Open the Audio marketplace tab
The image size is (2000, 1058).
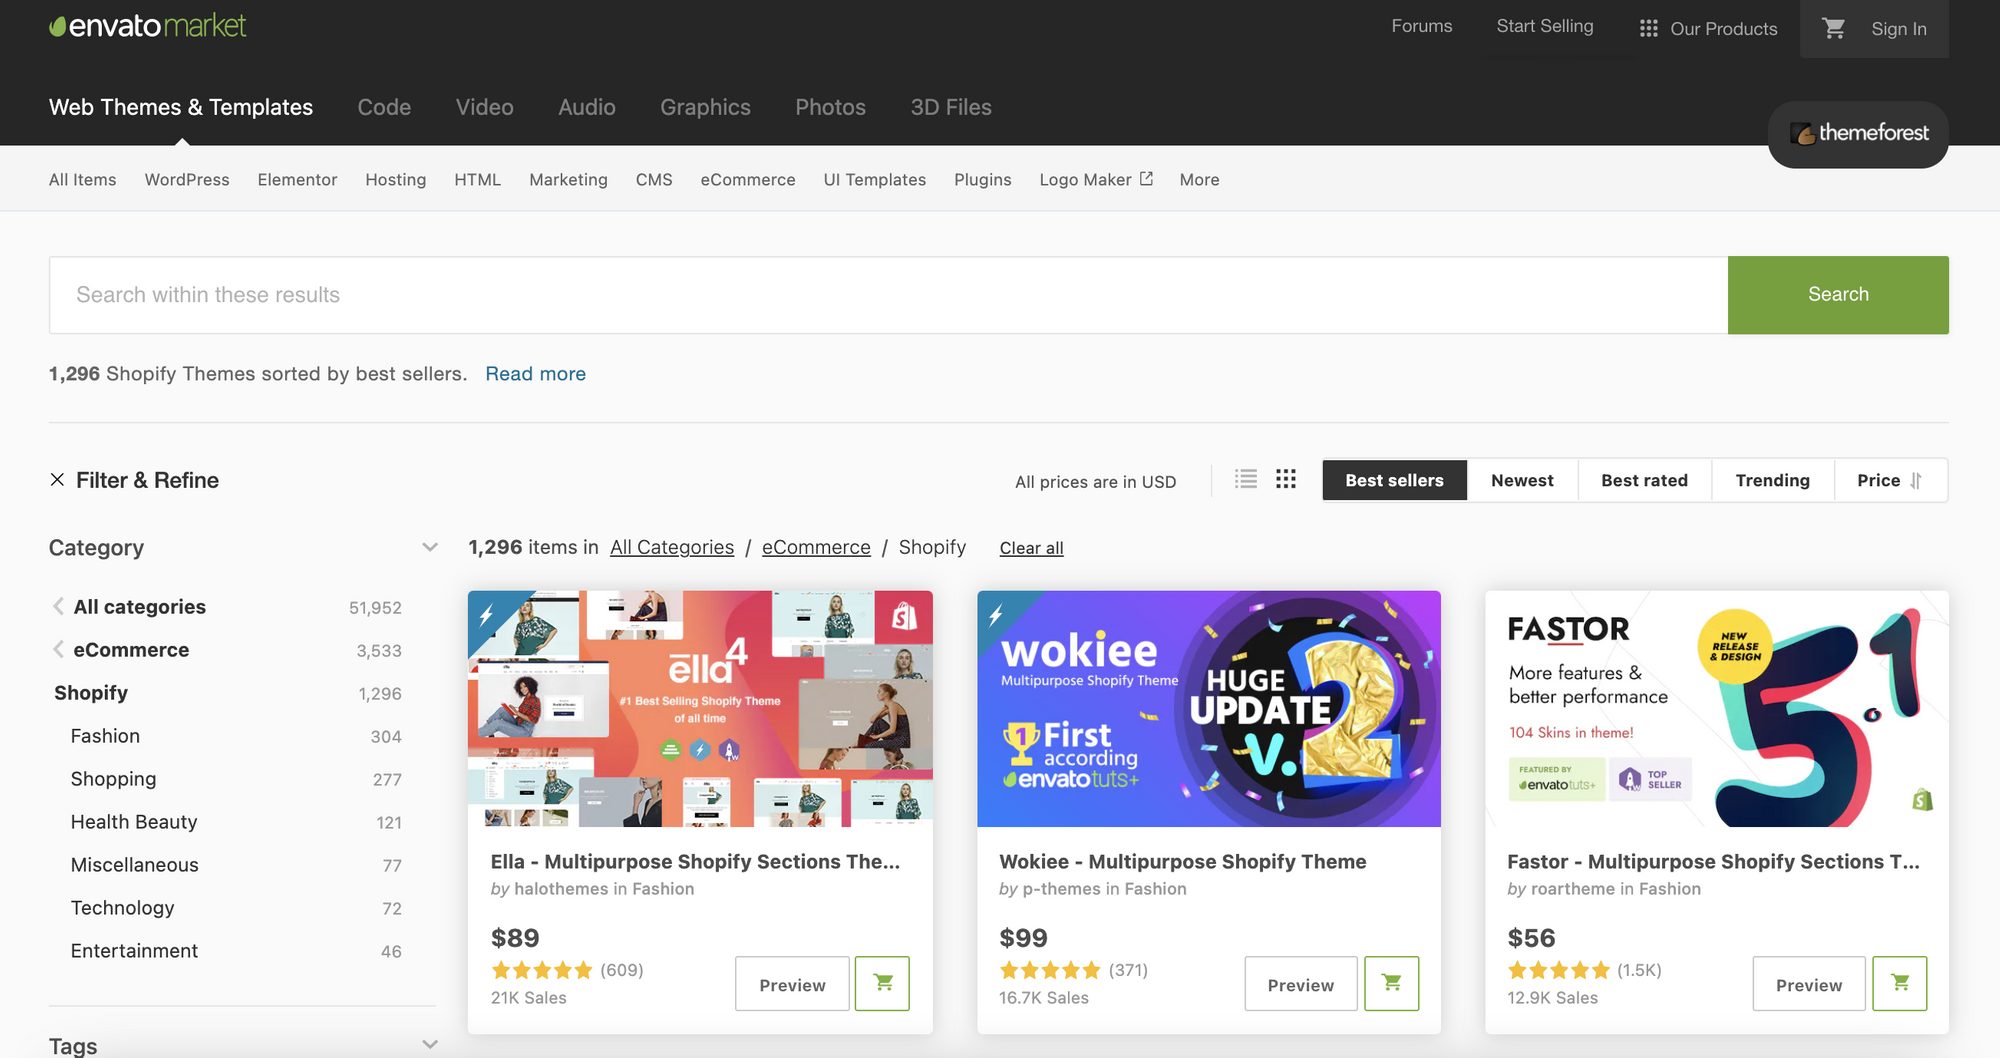pos(587,107)
